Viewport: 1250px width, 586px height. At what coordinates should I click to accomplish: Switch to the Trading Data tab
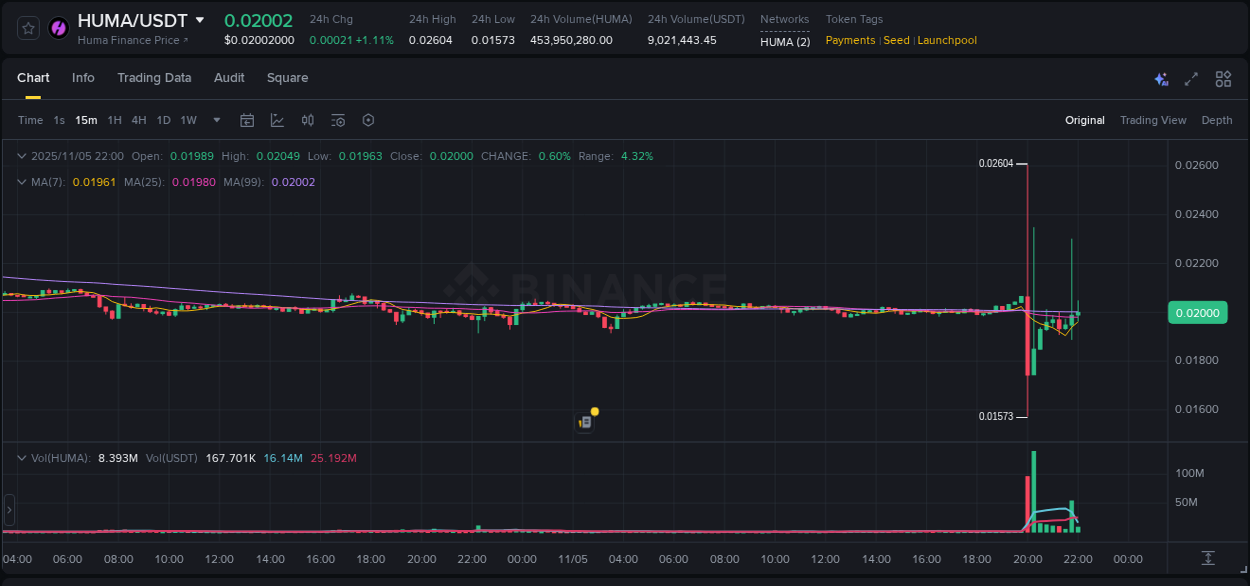click(154, 78)
